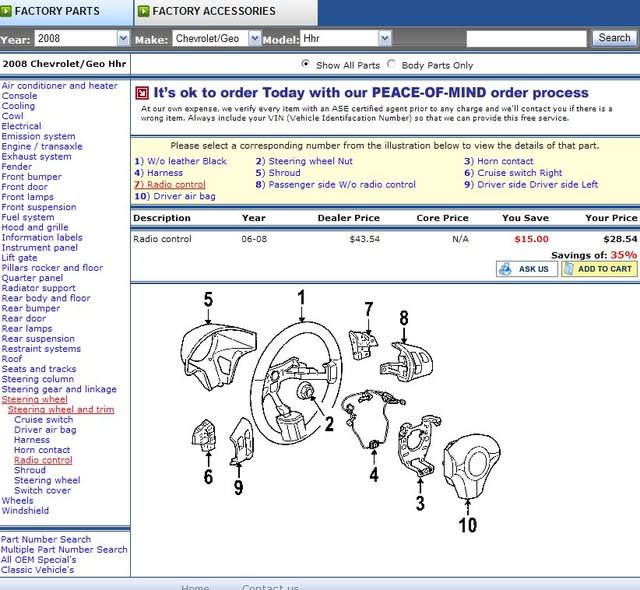Select part 5 shroud in the diagram
The height and width of the screenshot is (590, 640).
tap(218, 356)
